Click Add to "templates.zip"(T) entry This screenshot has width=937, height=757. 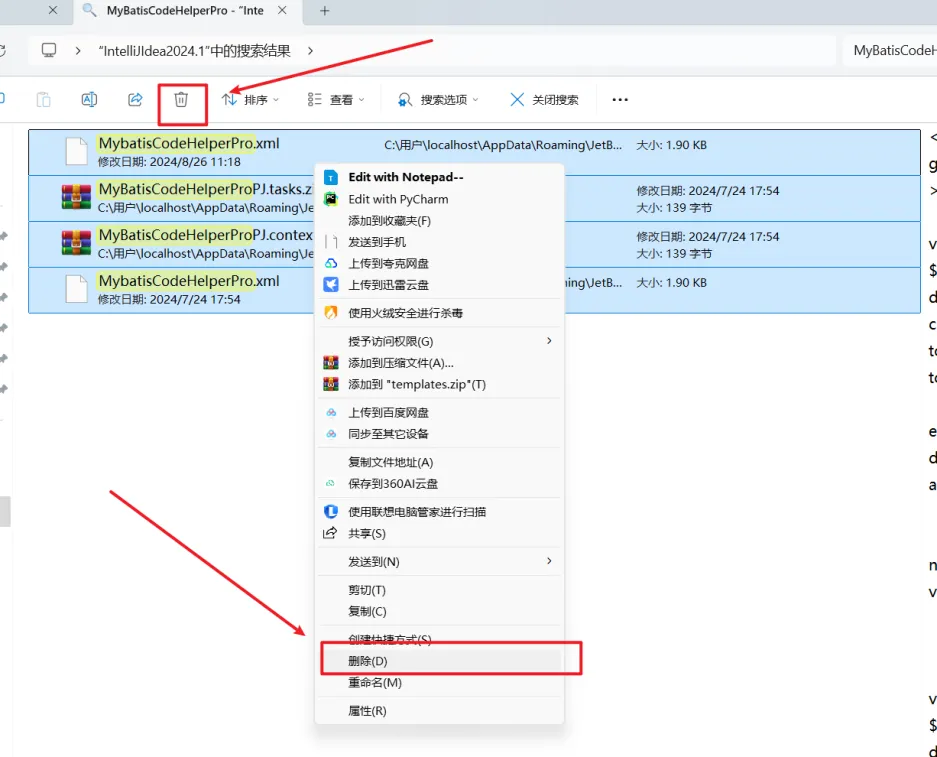[x=439, y=384]
